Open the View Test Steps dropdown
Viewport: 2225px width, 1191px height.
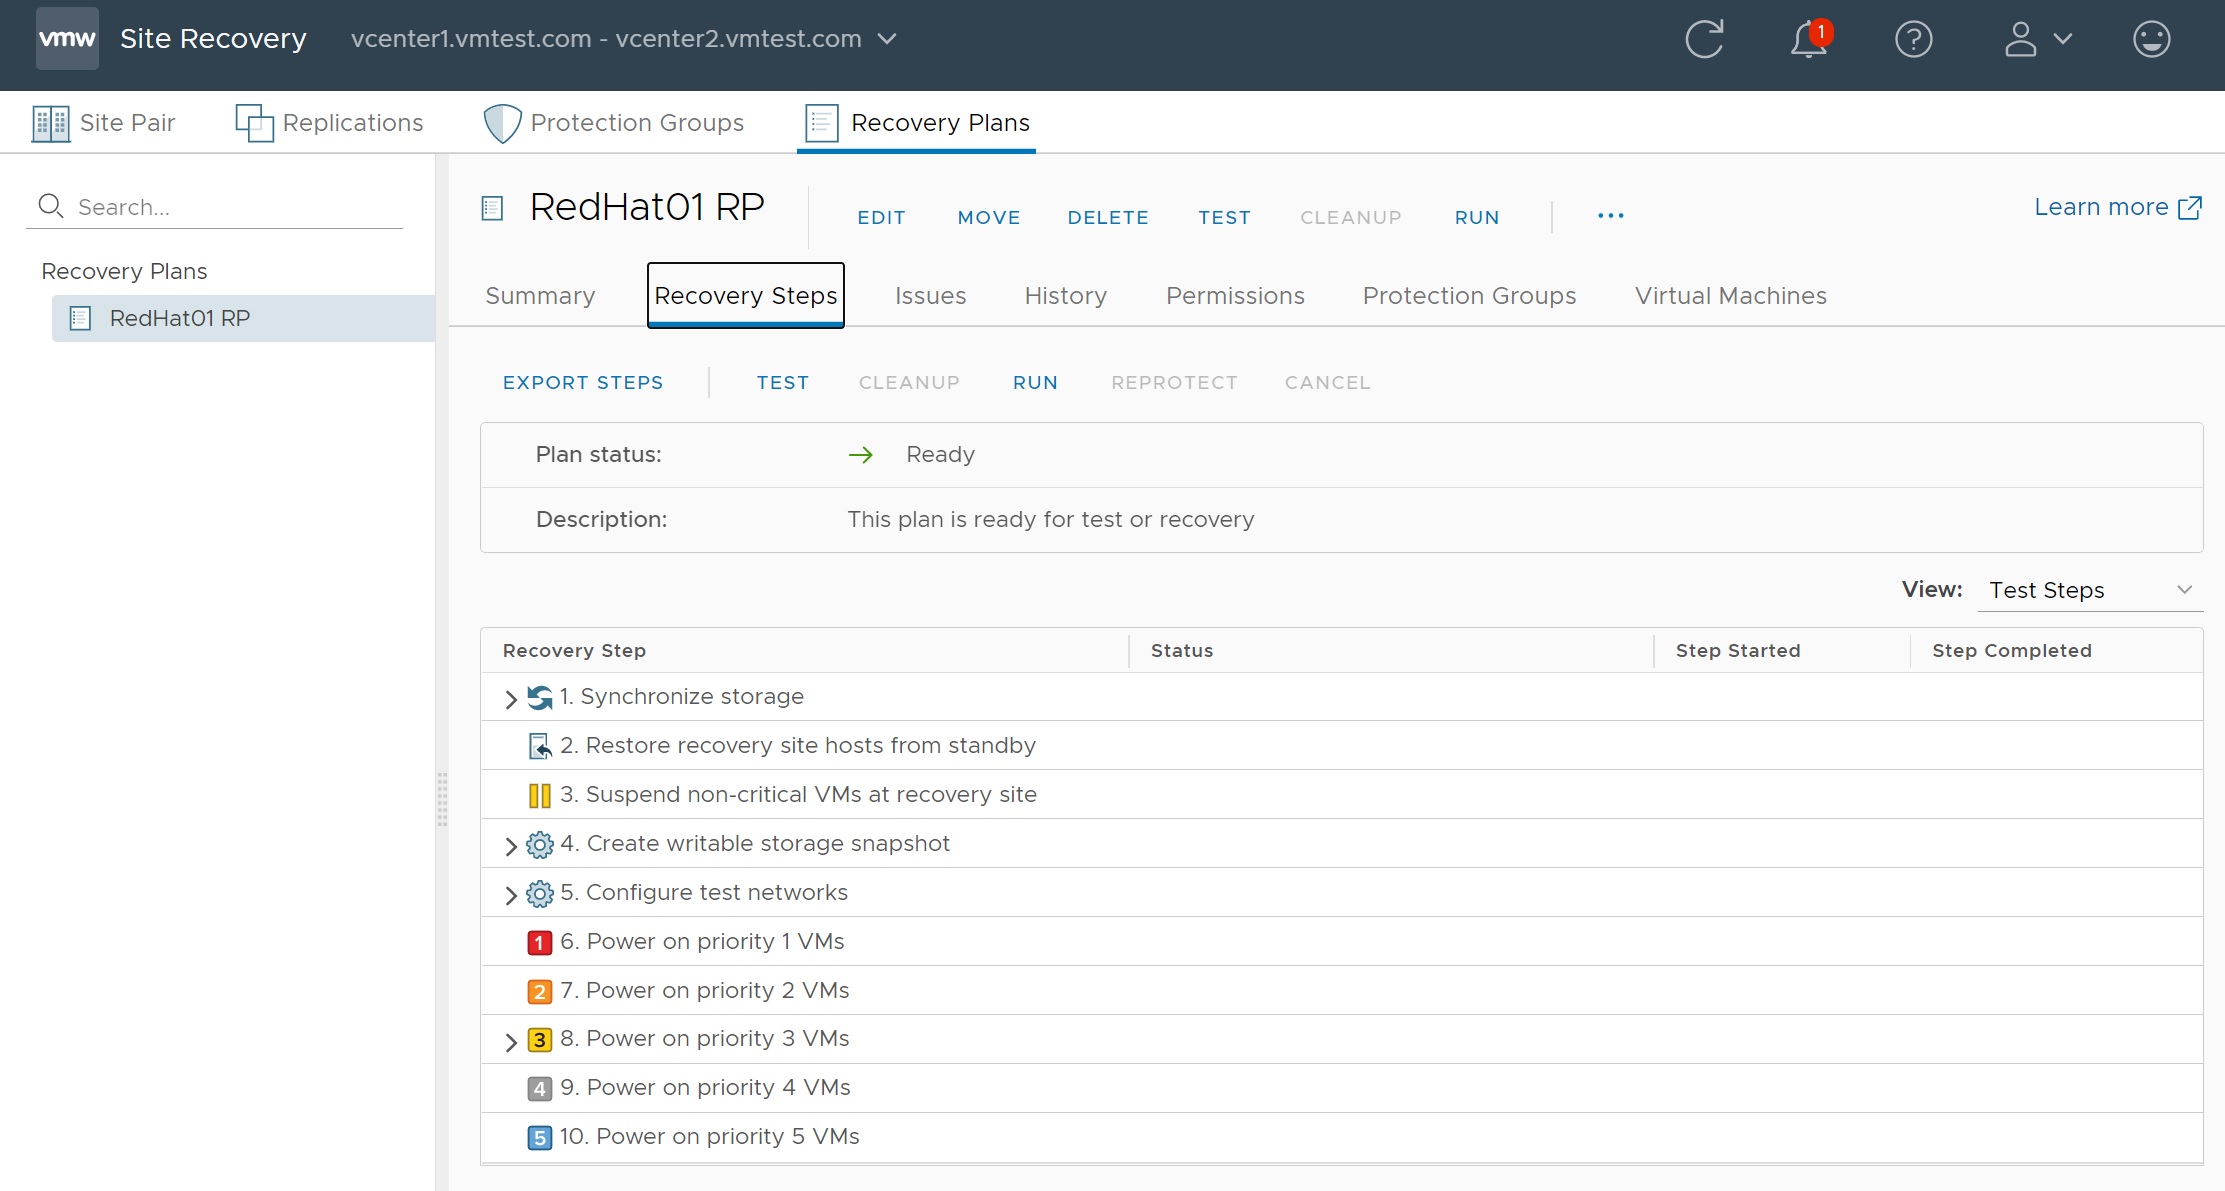coord(2089,590)
